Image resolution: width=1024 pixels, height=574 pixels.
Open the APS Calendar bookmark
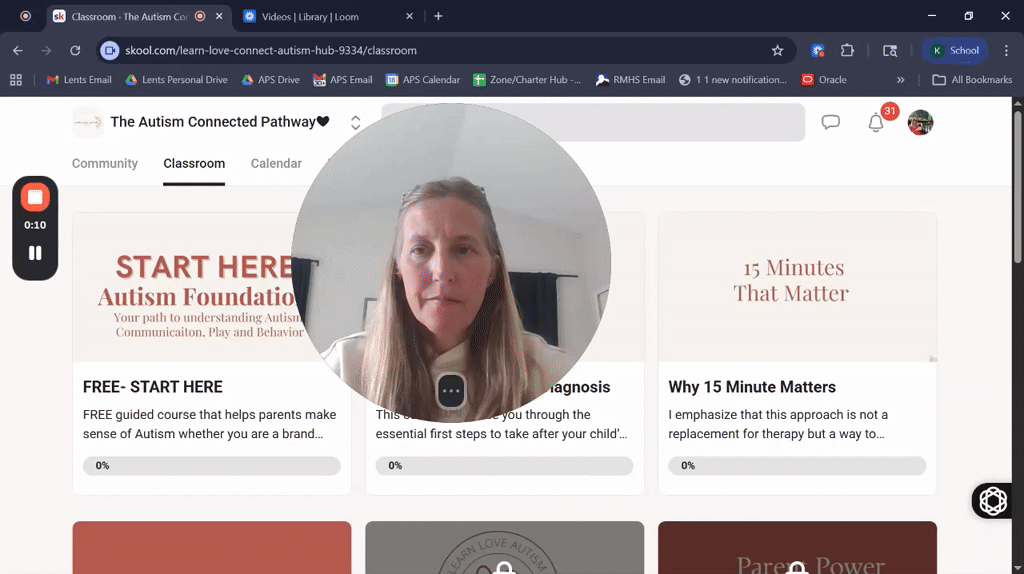coord(423,80)
